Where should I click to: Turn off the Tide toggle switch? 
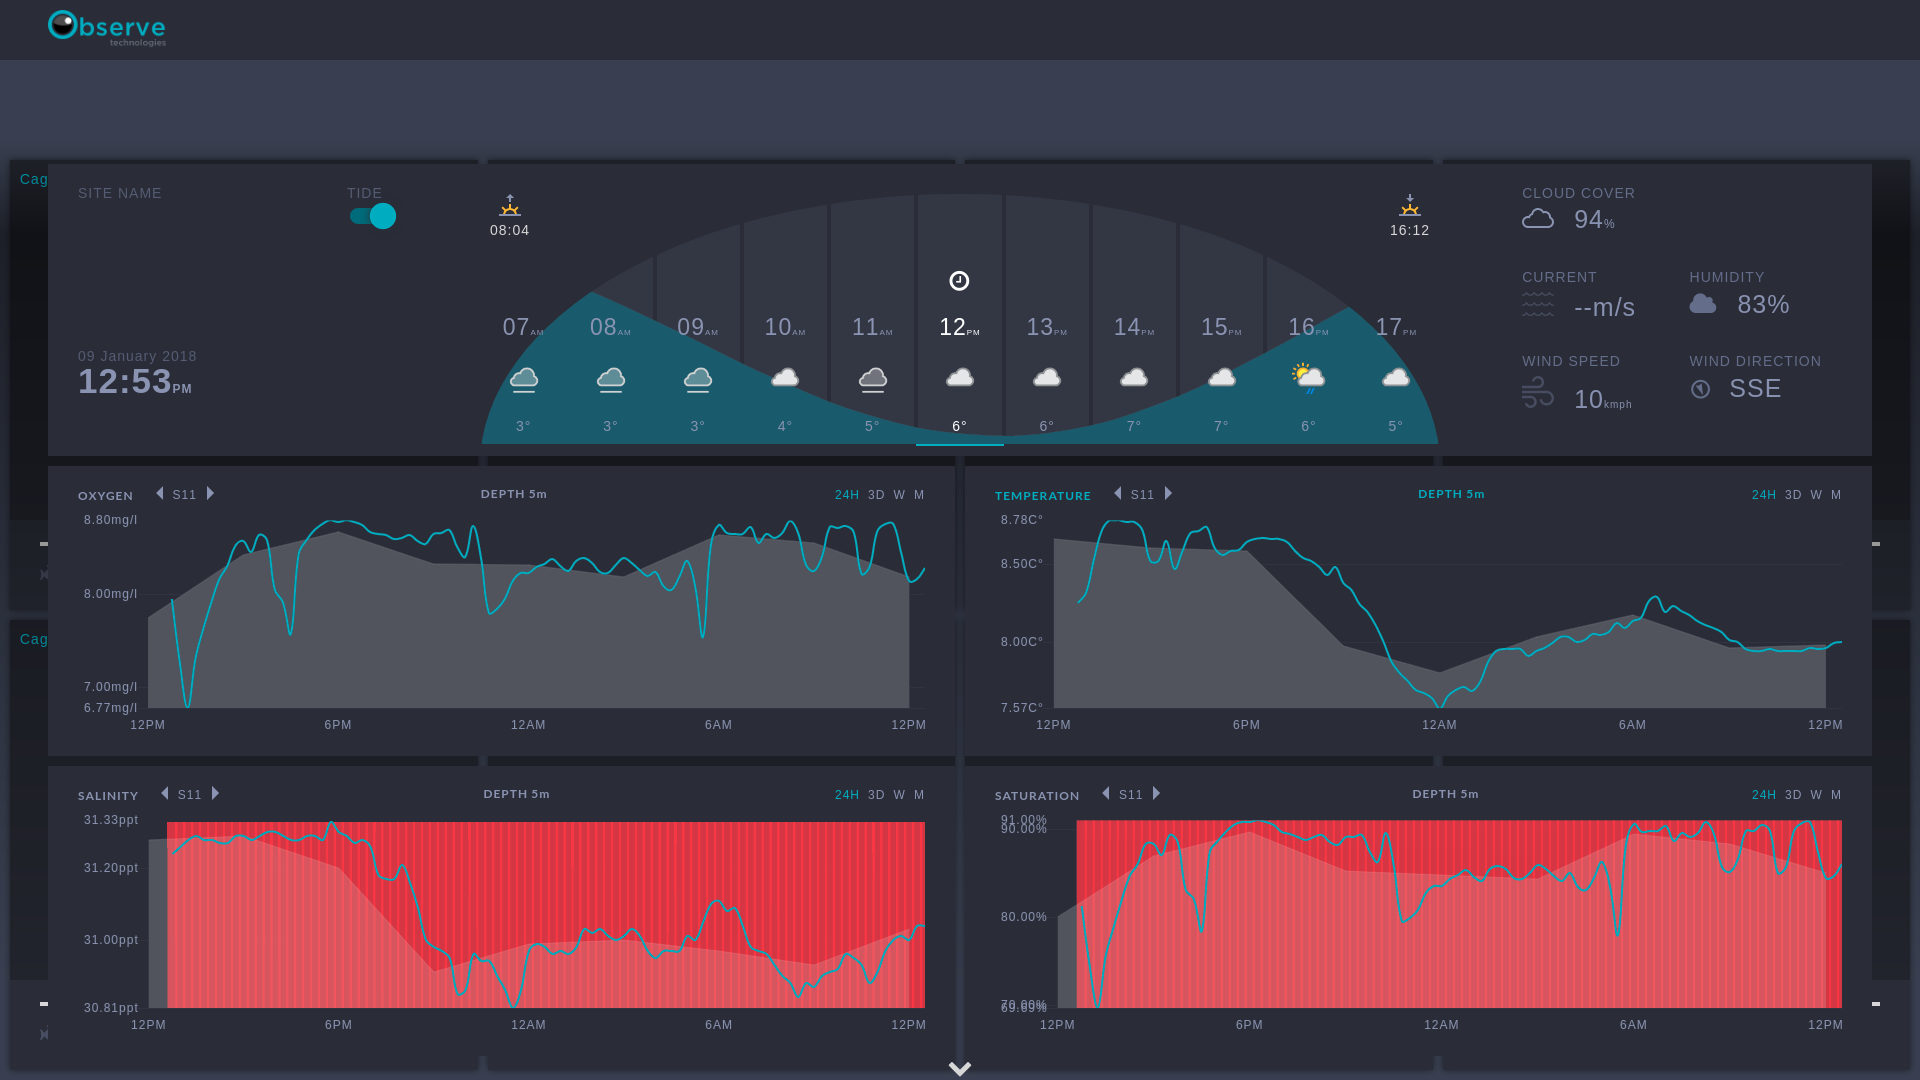tap(373, 216)
